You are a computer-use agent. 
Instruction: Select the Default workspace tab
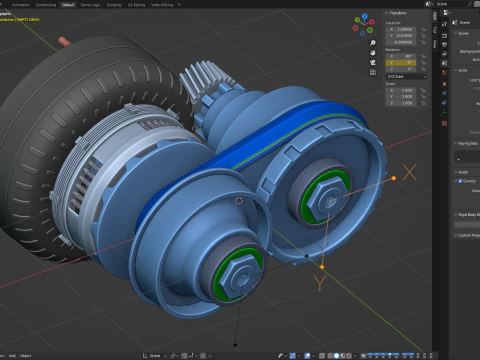[68, 5]
